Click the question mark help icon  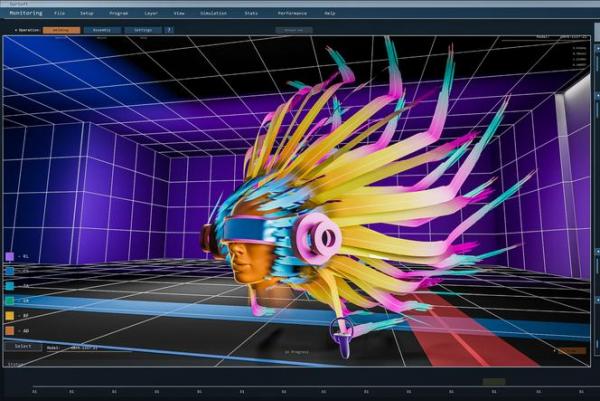(169, 30)
